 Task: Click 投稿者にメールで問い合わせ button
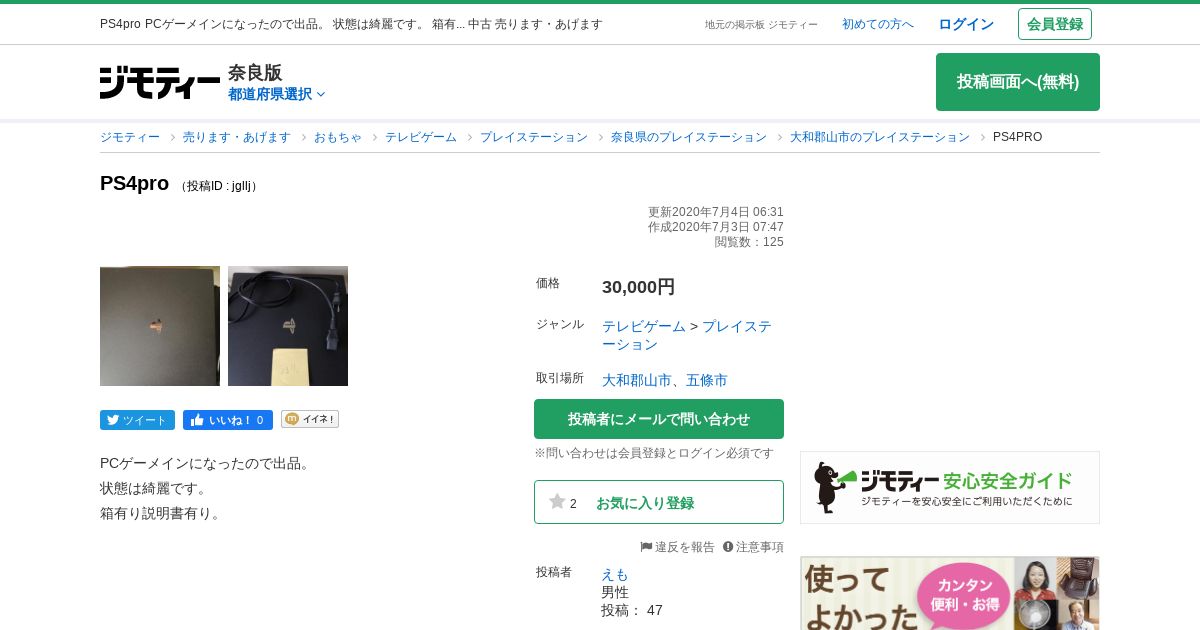coord(659,419)
